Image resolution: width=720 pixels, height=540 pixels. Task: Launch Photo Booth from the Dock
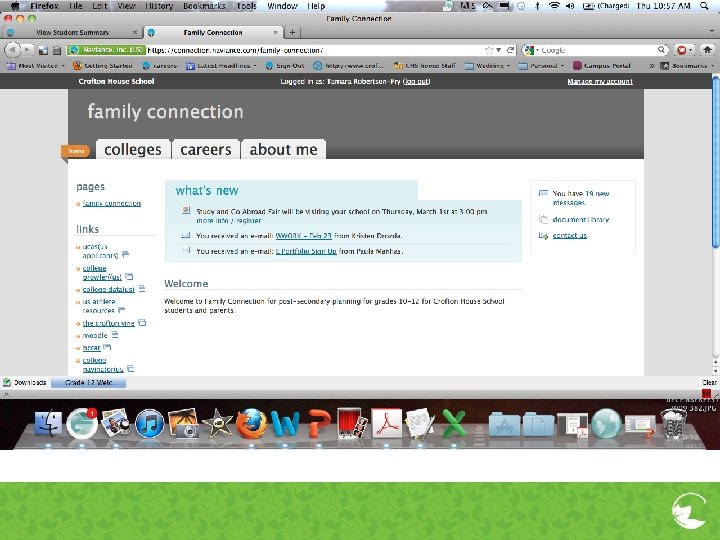tap(352, 423)
